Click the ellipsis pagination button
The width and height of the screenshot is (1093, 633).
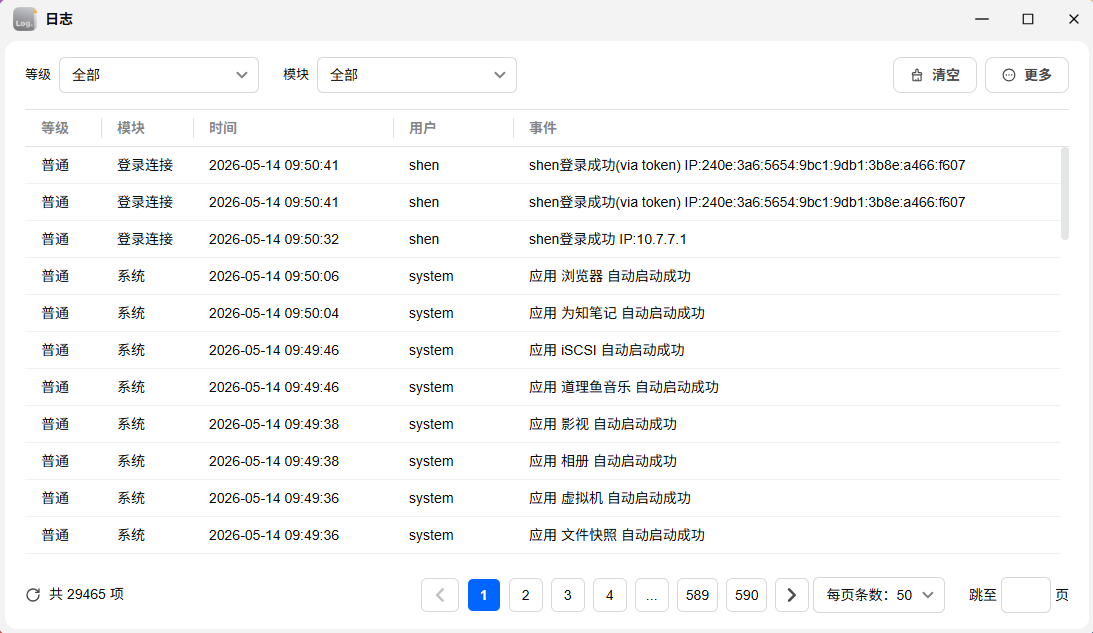pyautogui.click(x=651, y=595)
